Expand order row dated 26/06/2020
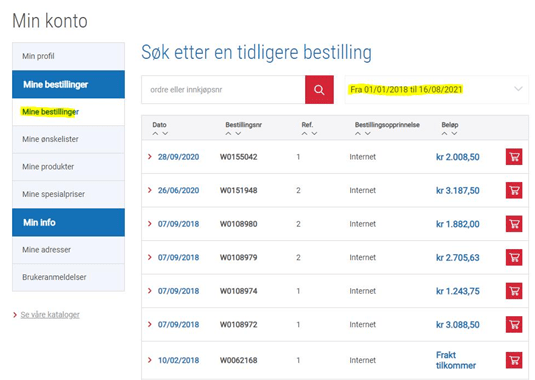 coord(149,190)
